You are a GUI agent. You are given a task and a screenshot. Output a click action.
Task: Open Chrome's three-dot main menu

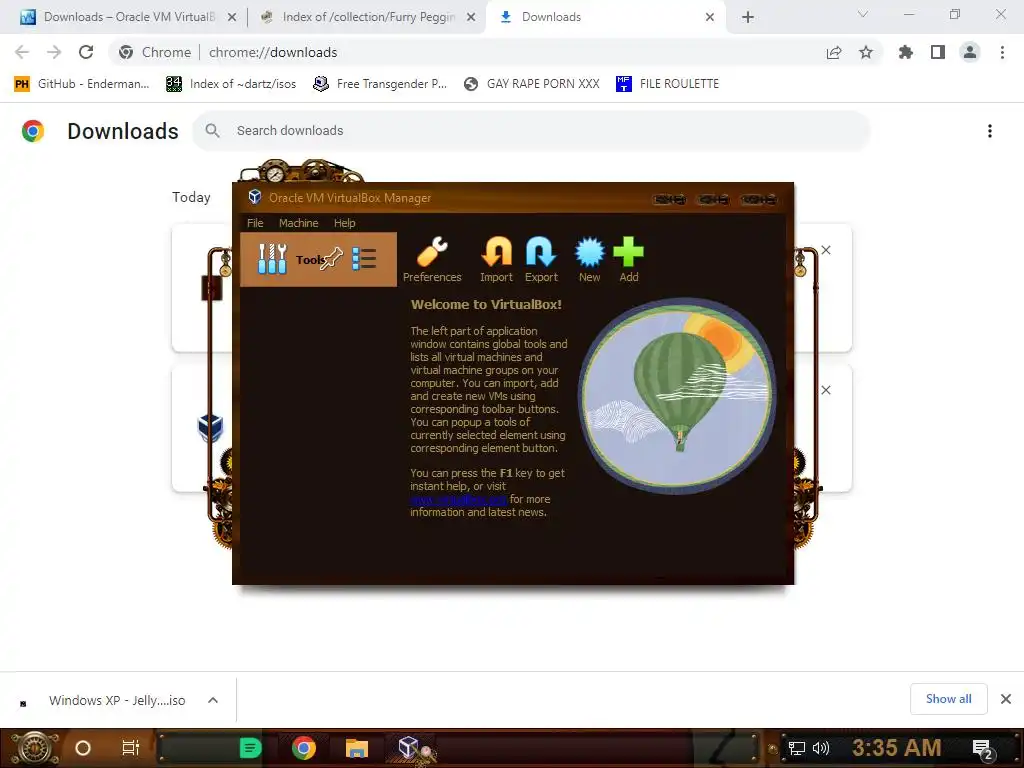1002,52
